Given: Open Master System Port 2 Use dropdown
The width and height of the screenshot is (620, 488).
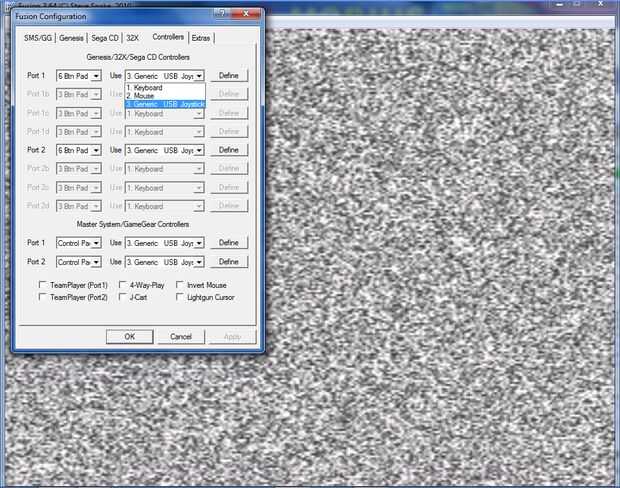Looking at the screenshot, I should [164, 262].
